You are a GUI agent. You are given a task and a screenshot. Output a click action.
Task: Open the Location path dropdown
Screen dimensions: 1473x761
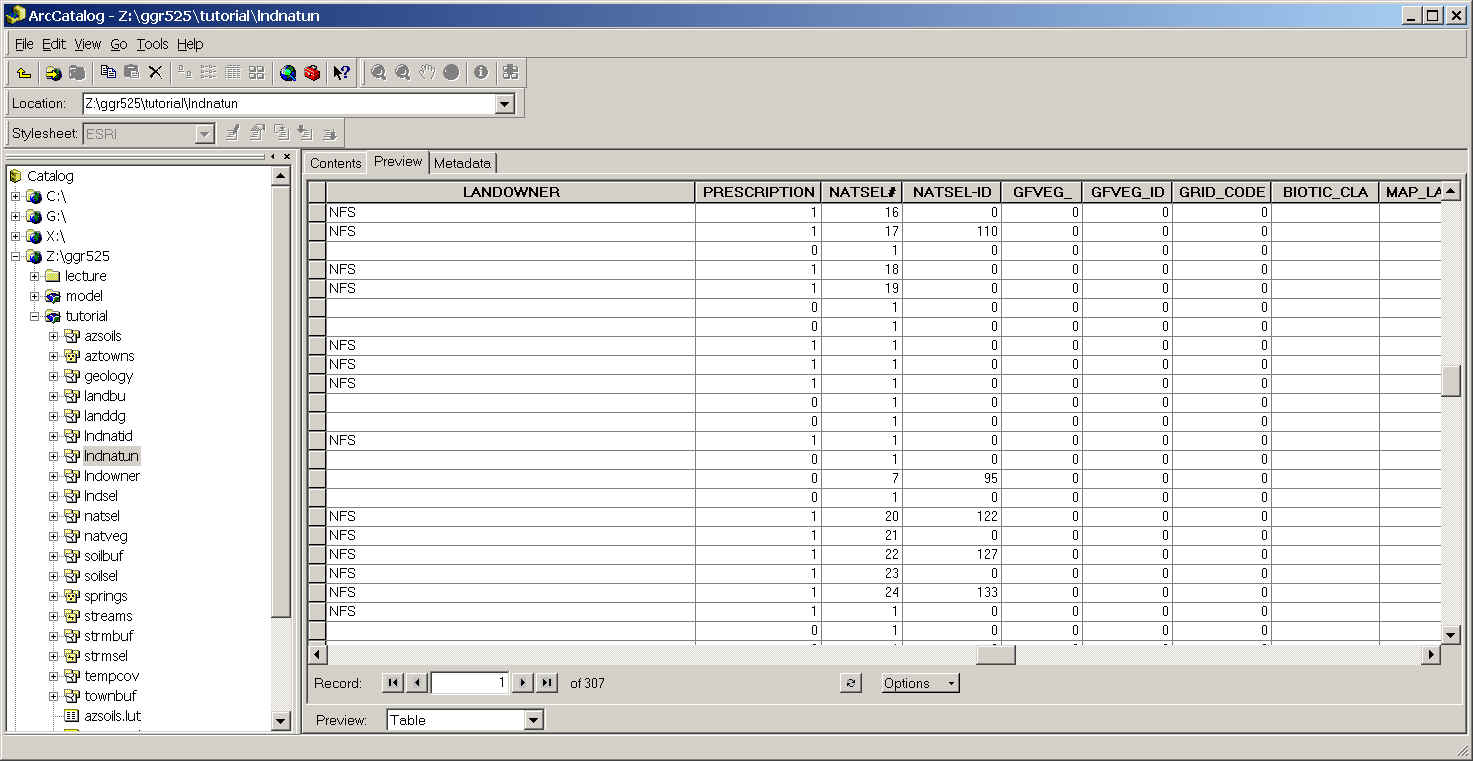(x=504, y=104)
